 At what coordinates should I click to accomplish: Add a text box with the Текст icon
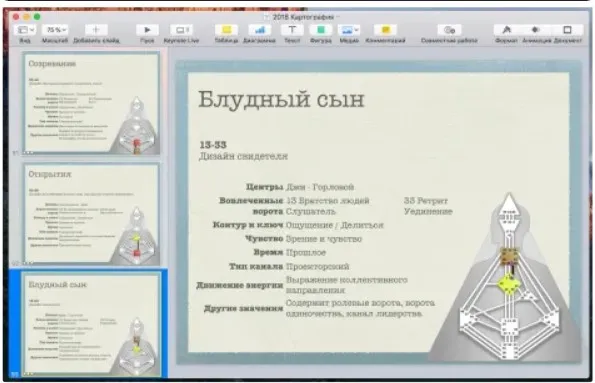click(292, 30)
